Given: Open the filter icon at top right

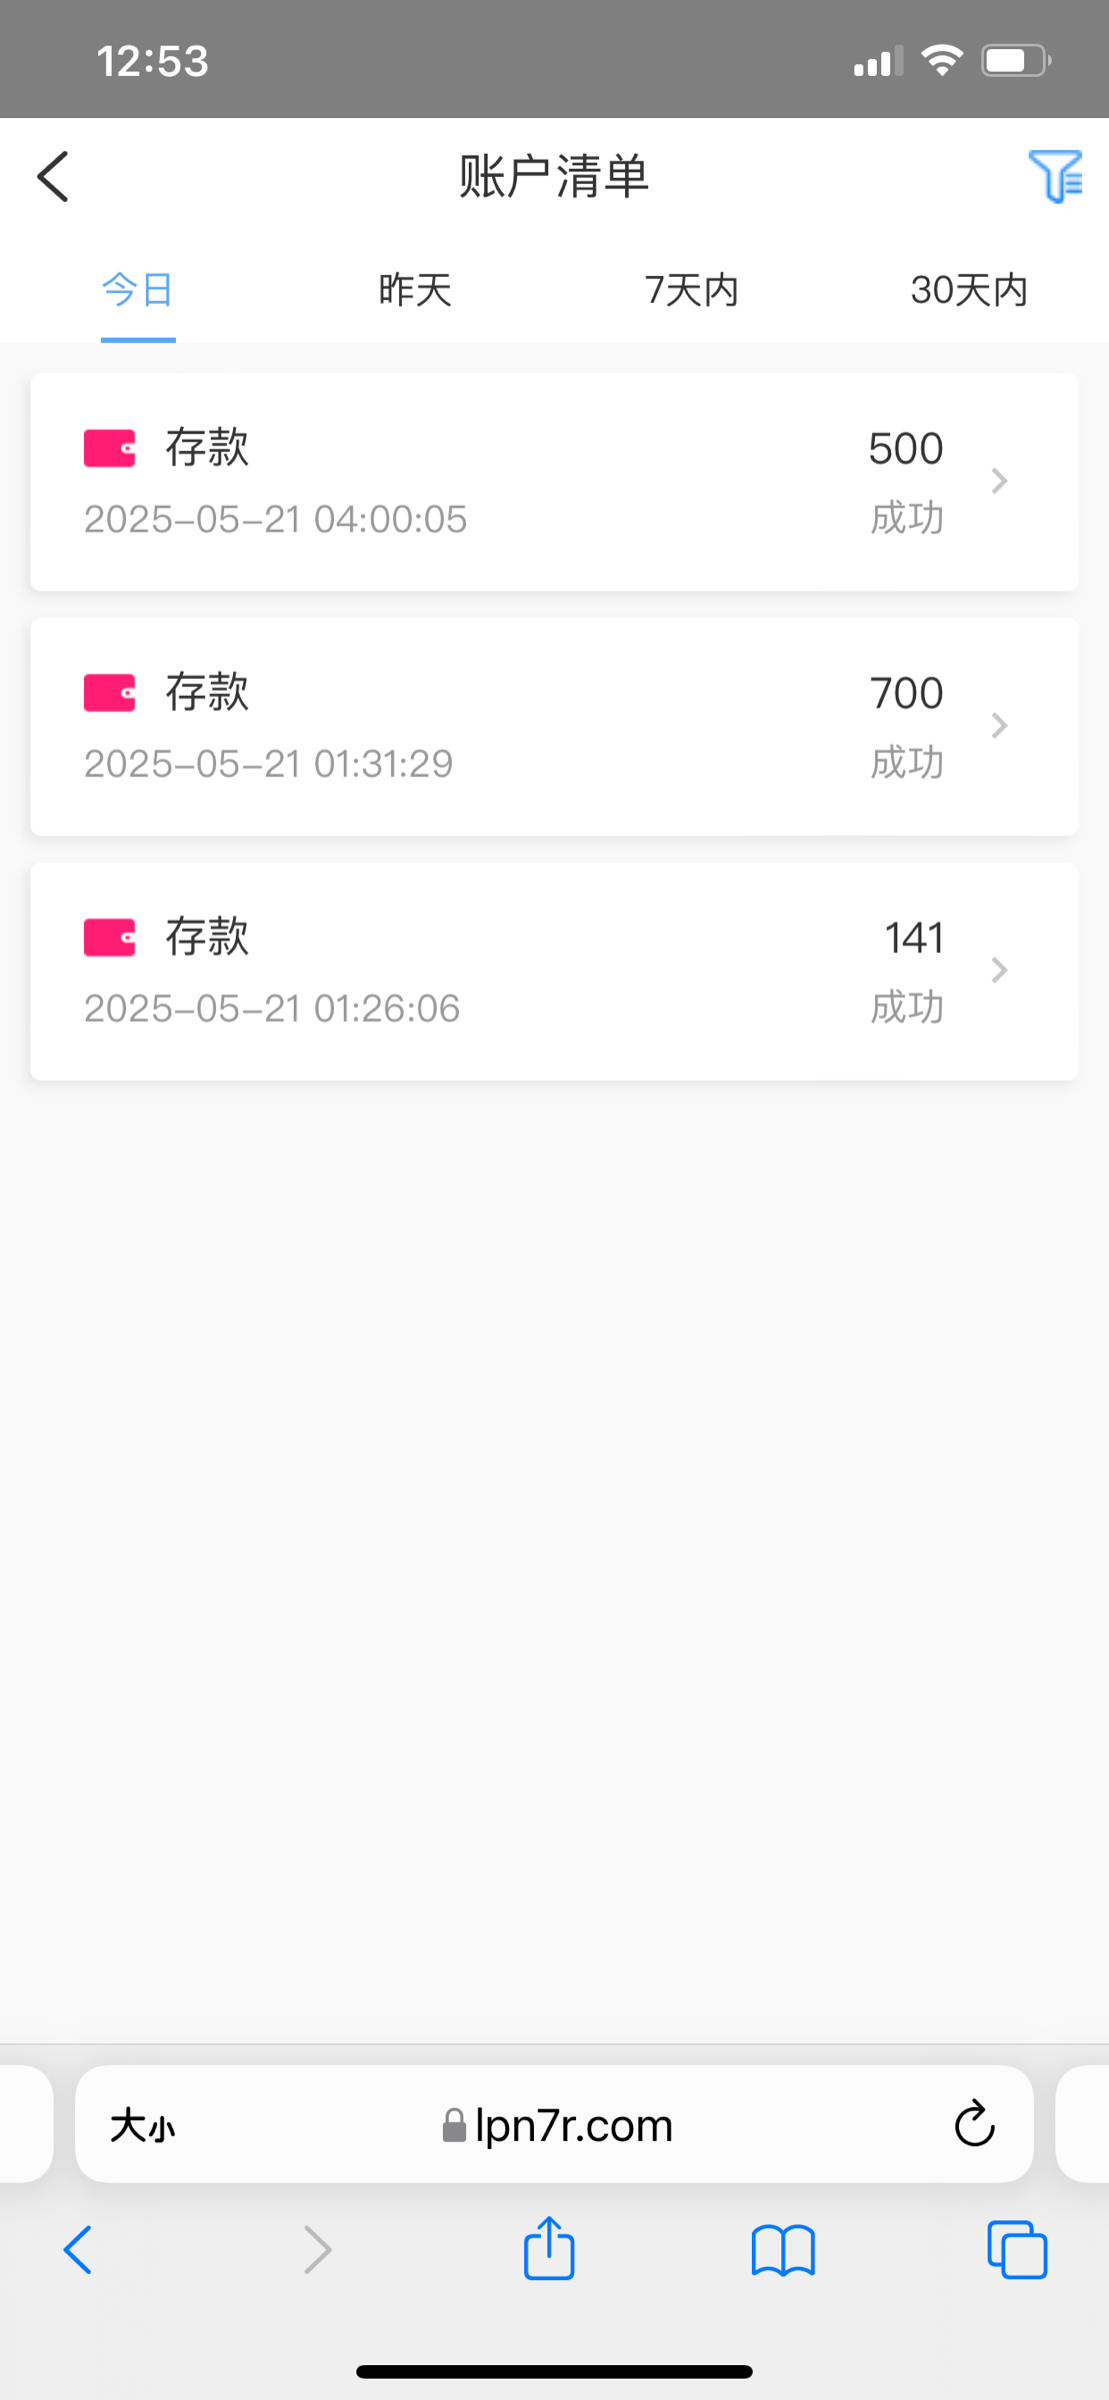Looking at the screenshot, I should coord(1054,177).
